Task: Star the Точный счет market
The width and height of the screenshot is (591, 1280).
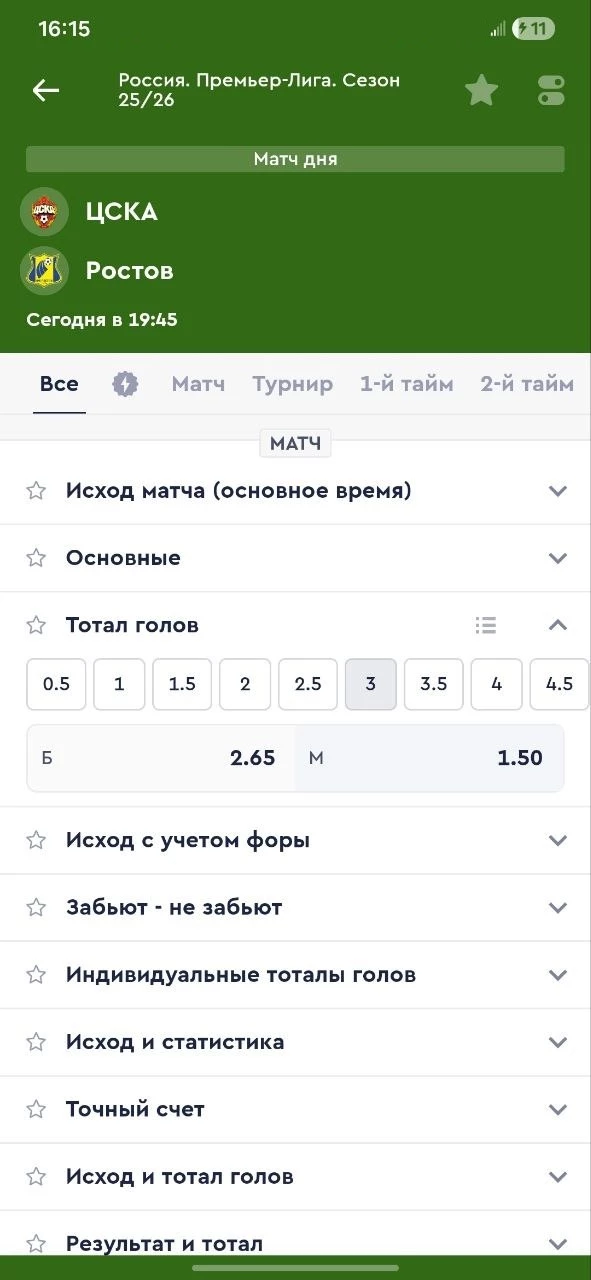Action: pos(36,1109)
